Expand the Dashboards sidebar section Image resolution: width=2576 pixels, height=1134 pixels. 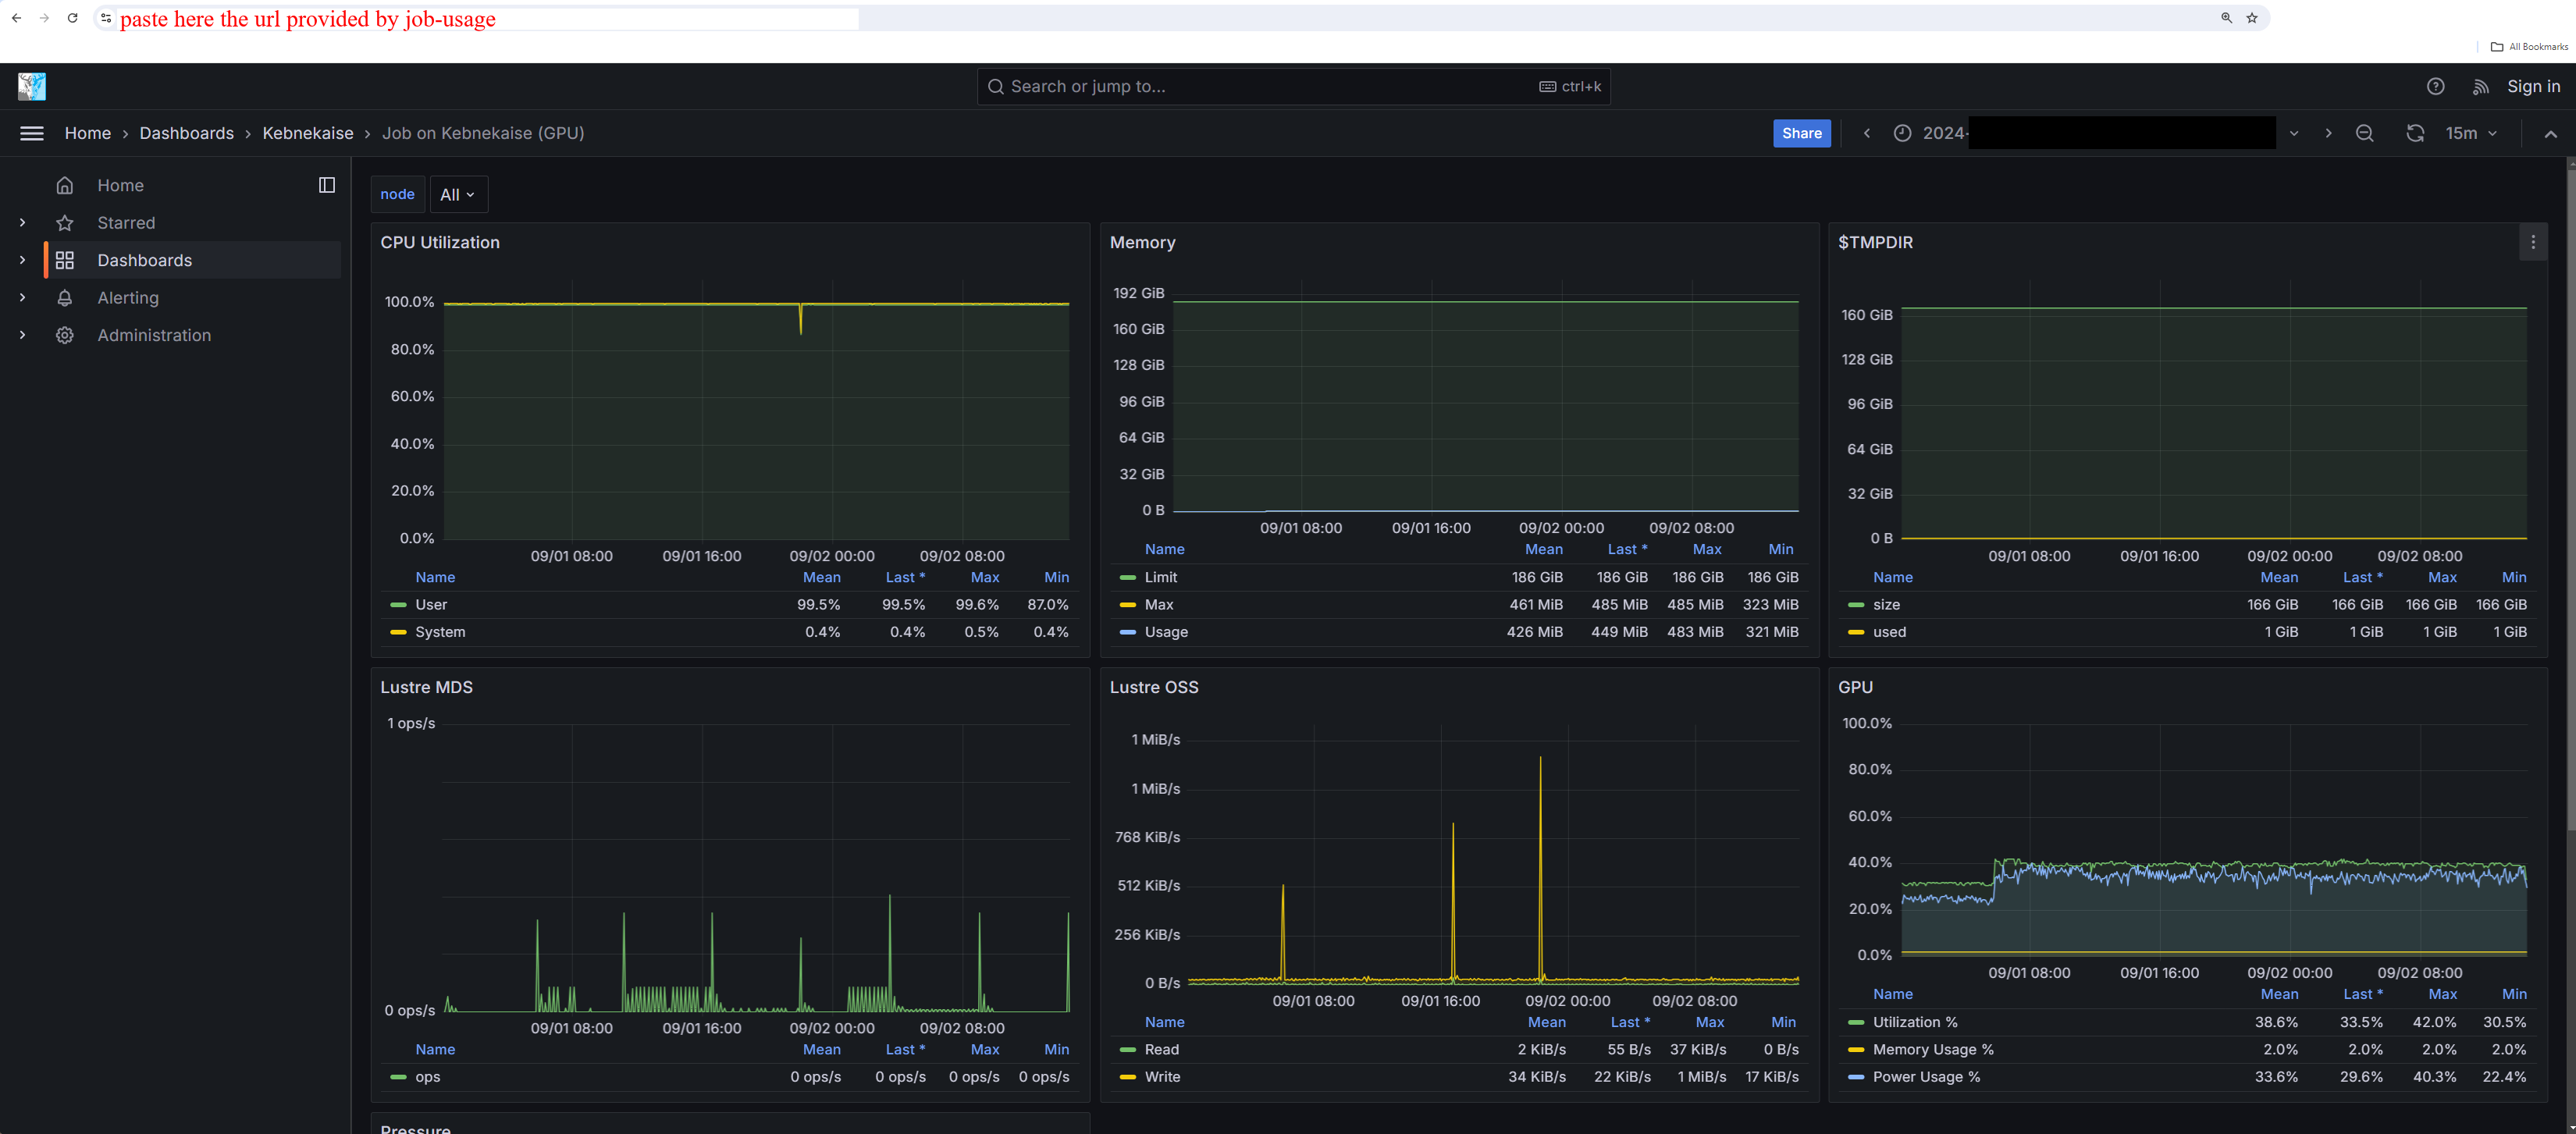[x=22, y=260]
